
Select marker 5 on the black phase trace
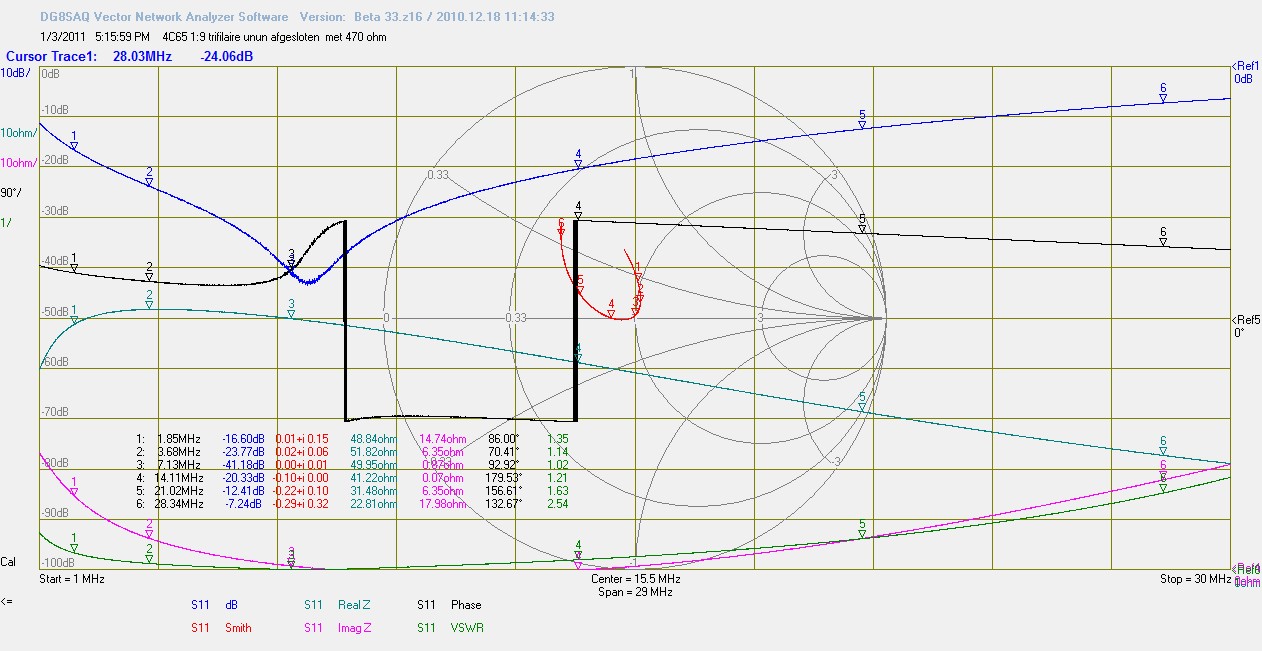(862, 226)
